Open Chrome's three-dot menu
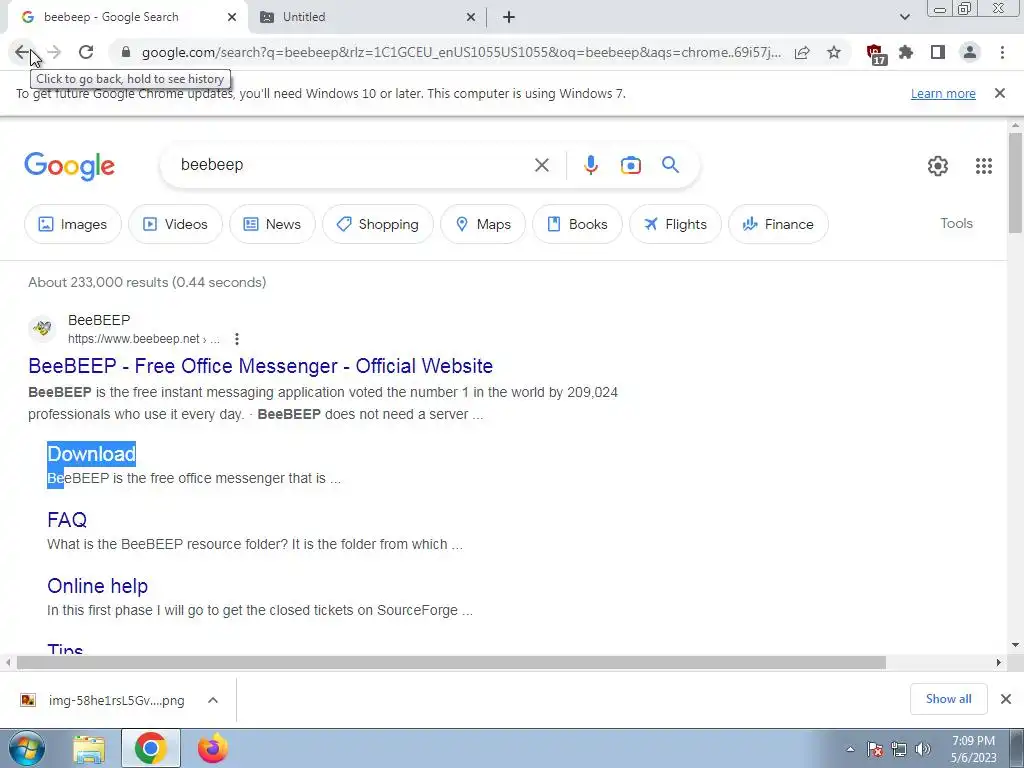 pyautogui.click(x=1002, y=52)
